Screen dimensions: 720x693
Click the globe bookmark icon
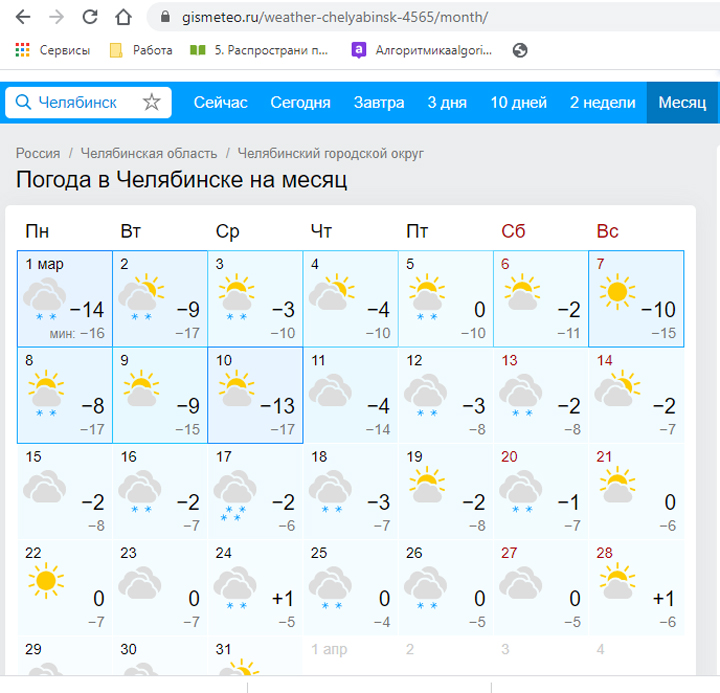tap(520, 50)
